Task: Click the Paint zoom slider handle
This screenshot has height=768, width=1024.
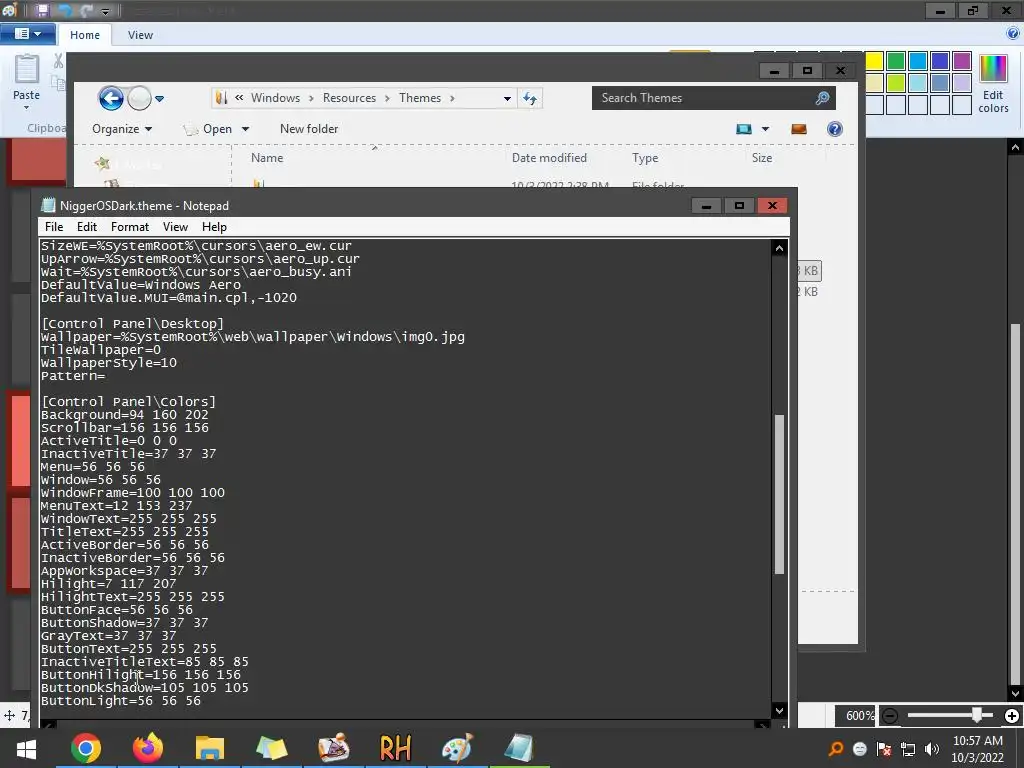Action: pos(978,716)
